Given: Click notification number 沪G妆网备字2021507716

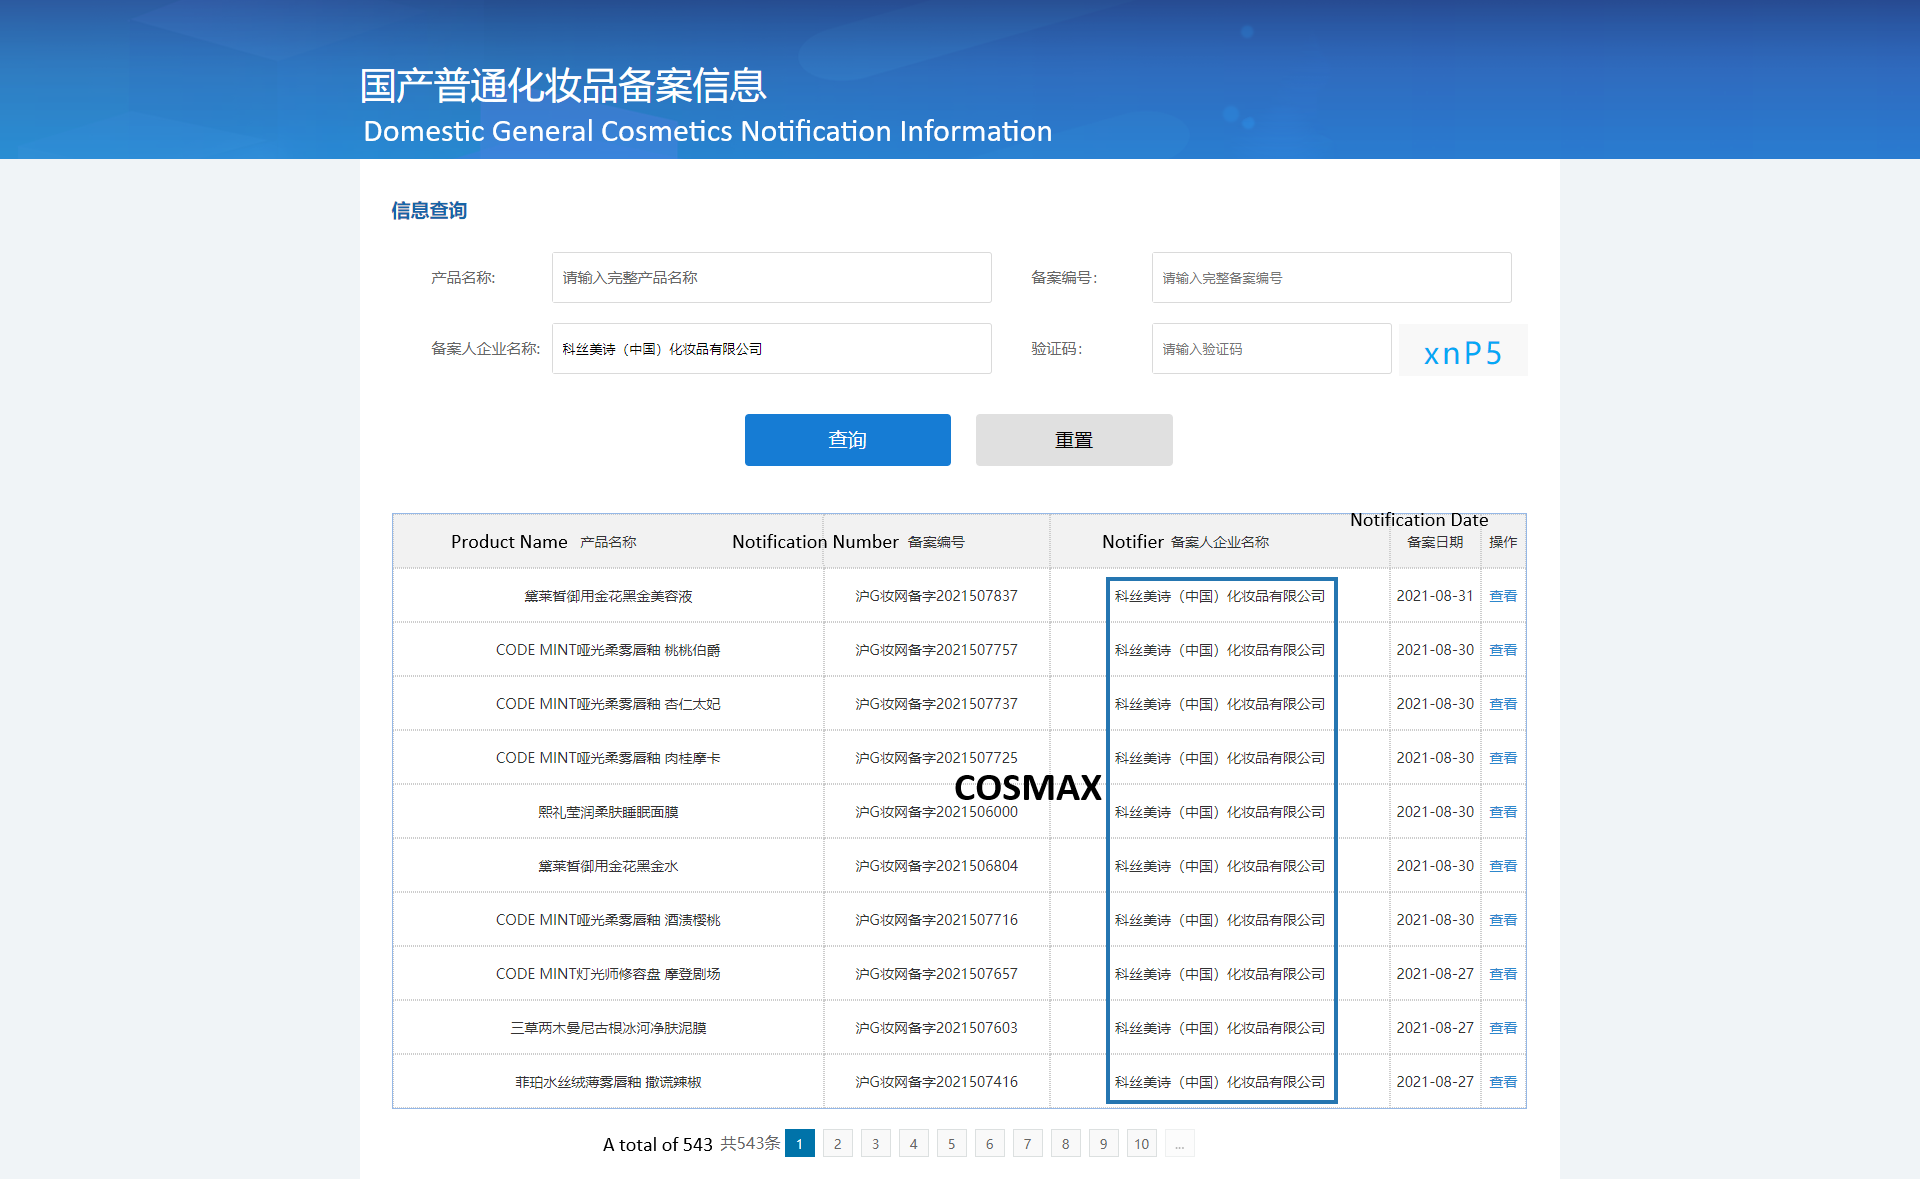Looking at the screenshot, I should click(936, 920).
